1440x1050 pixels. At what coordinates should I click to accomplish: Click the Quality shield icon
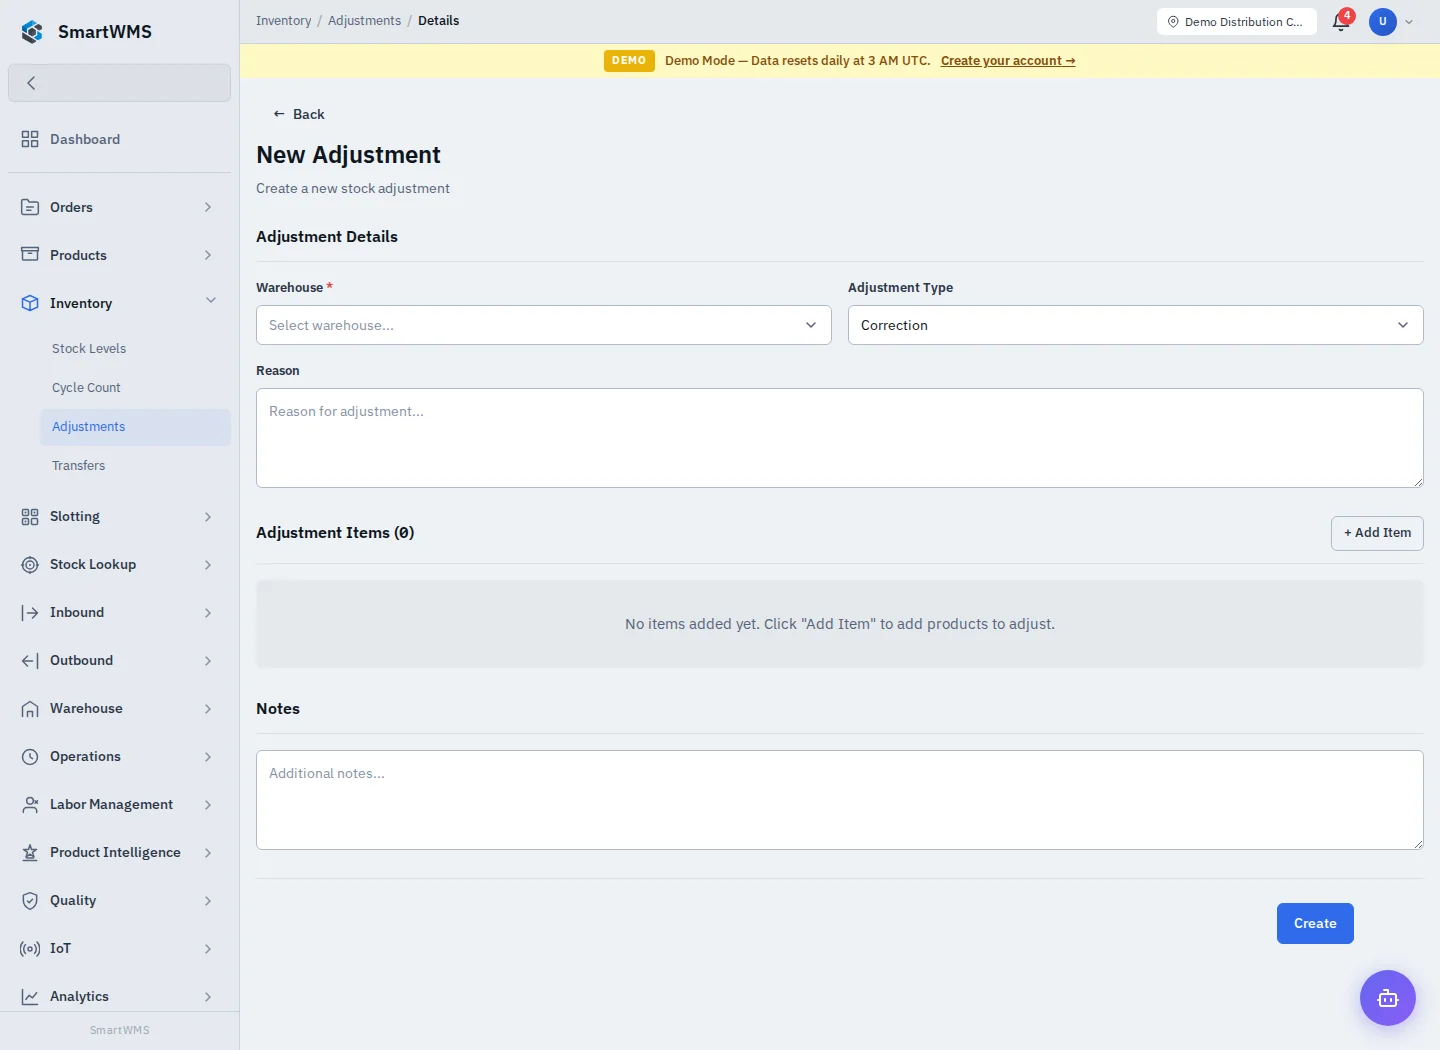[x=30, y=901]
